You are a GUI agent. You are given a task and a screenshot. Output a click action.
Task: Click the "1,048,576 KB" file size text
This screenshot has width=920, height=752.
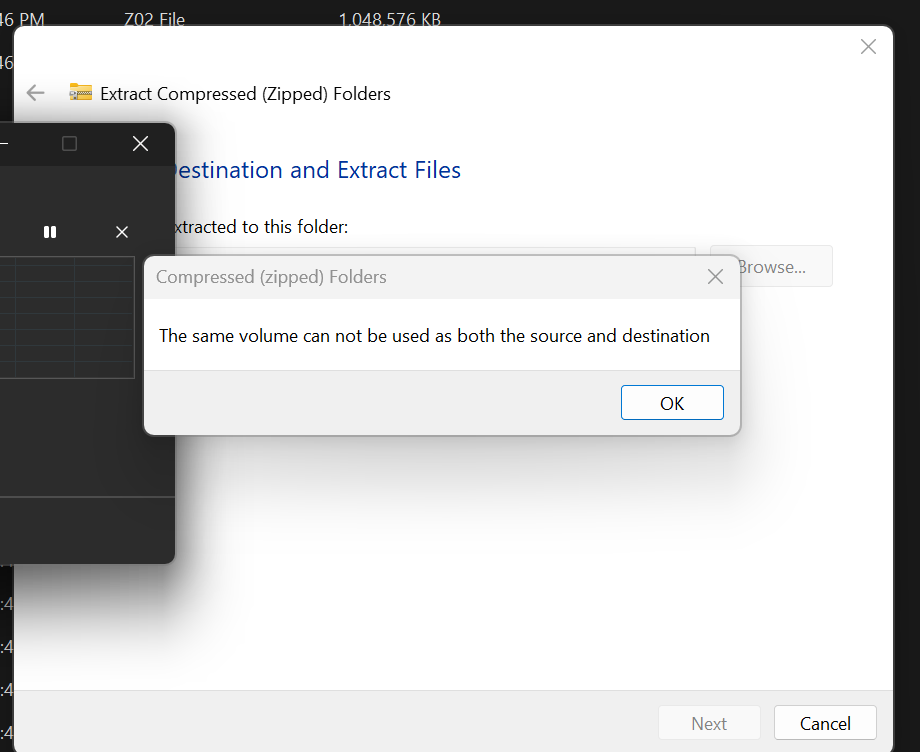click(x=389, y=19)
